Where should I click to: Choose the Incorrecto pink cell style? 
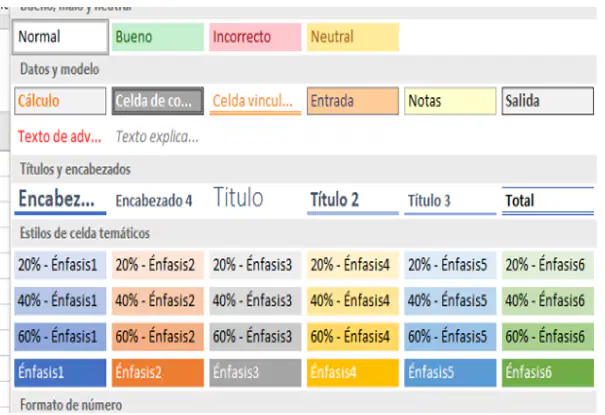pyautogui.click(x=255, y=37)
